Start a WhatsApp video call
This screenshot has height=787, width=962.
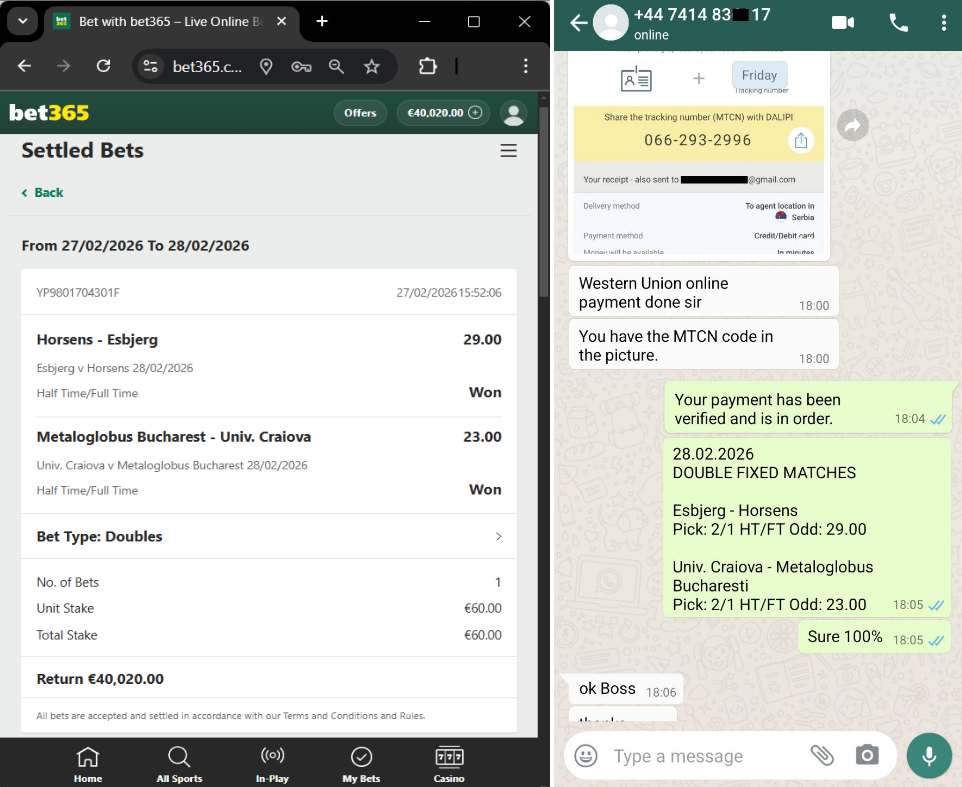842,23
